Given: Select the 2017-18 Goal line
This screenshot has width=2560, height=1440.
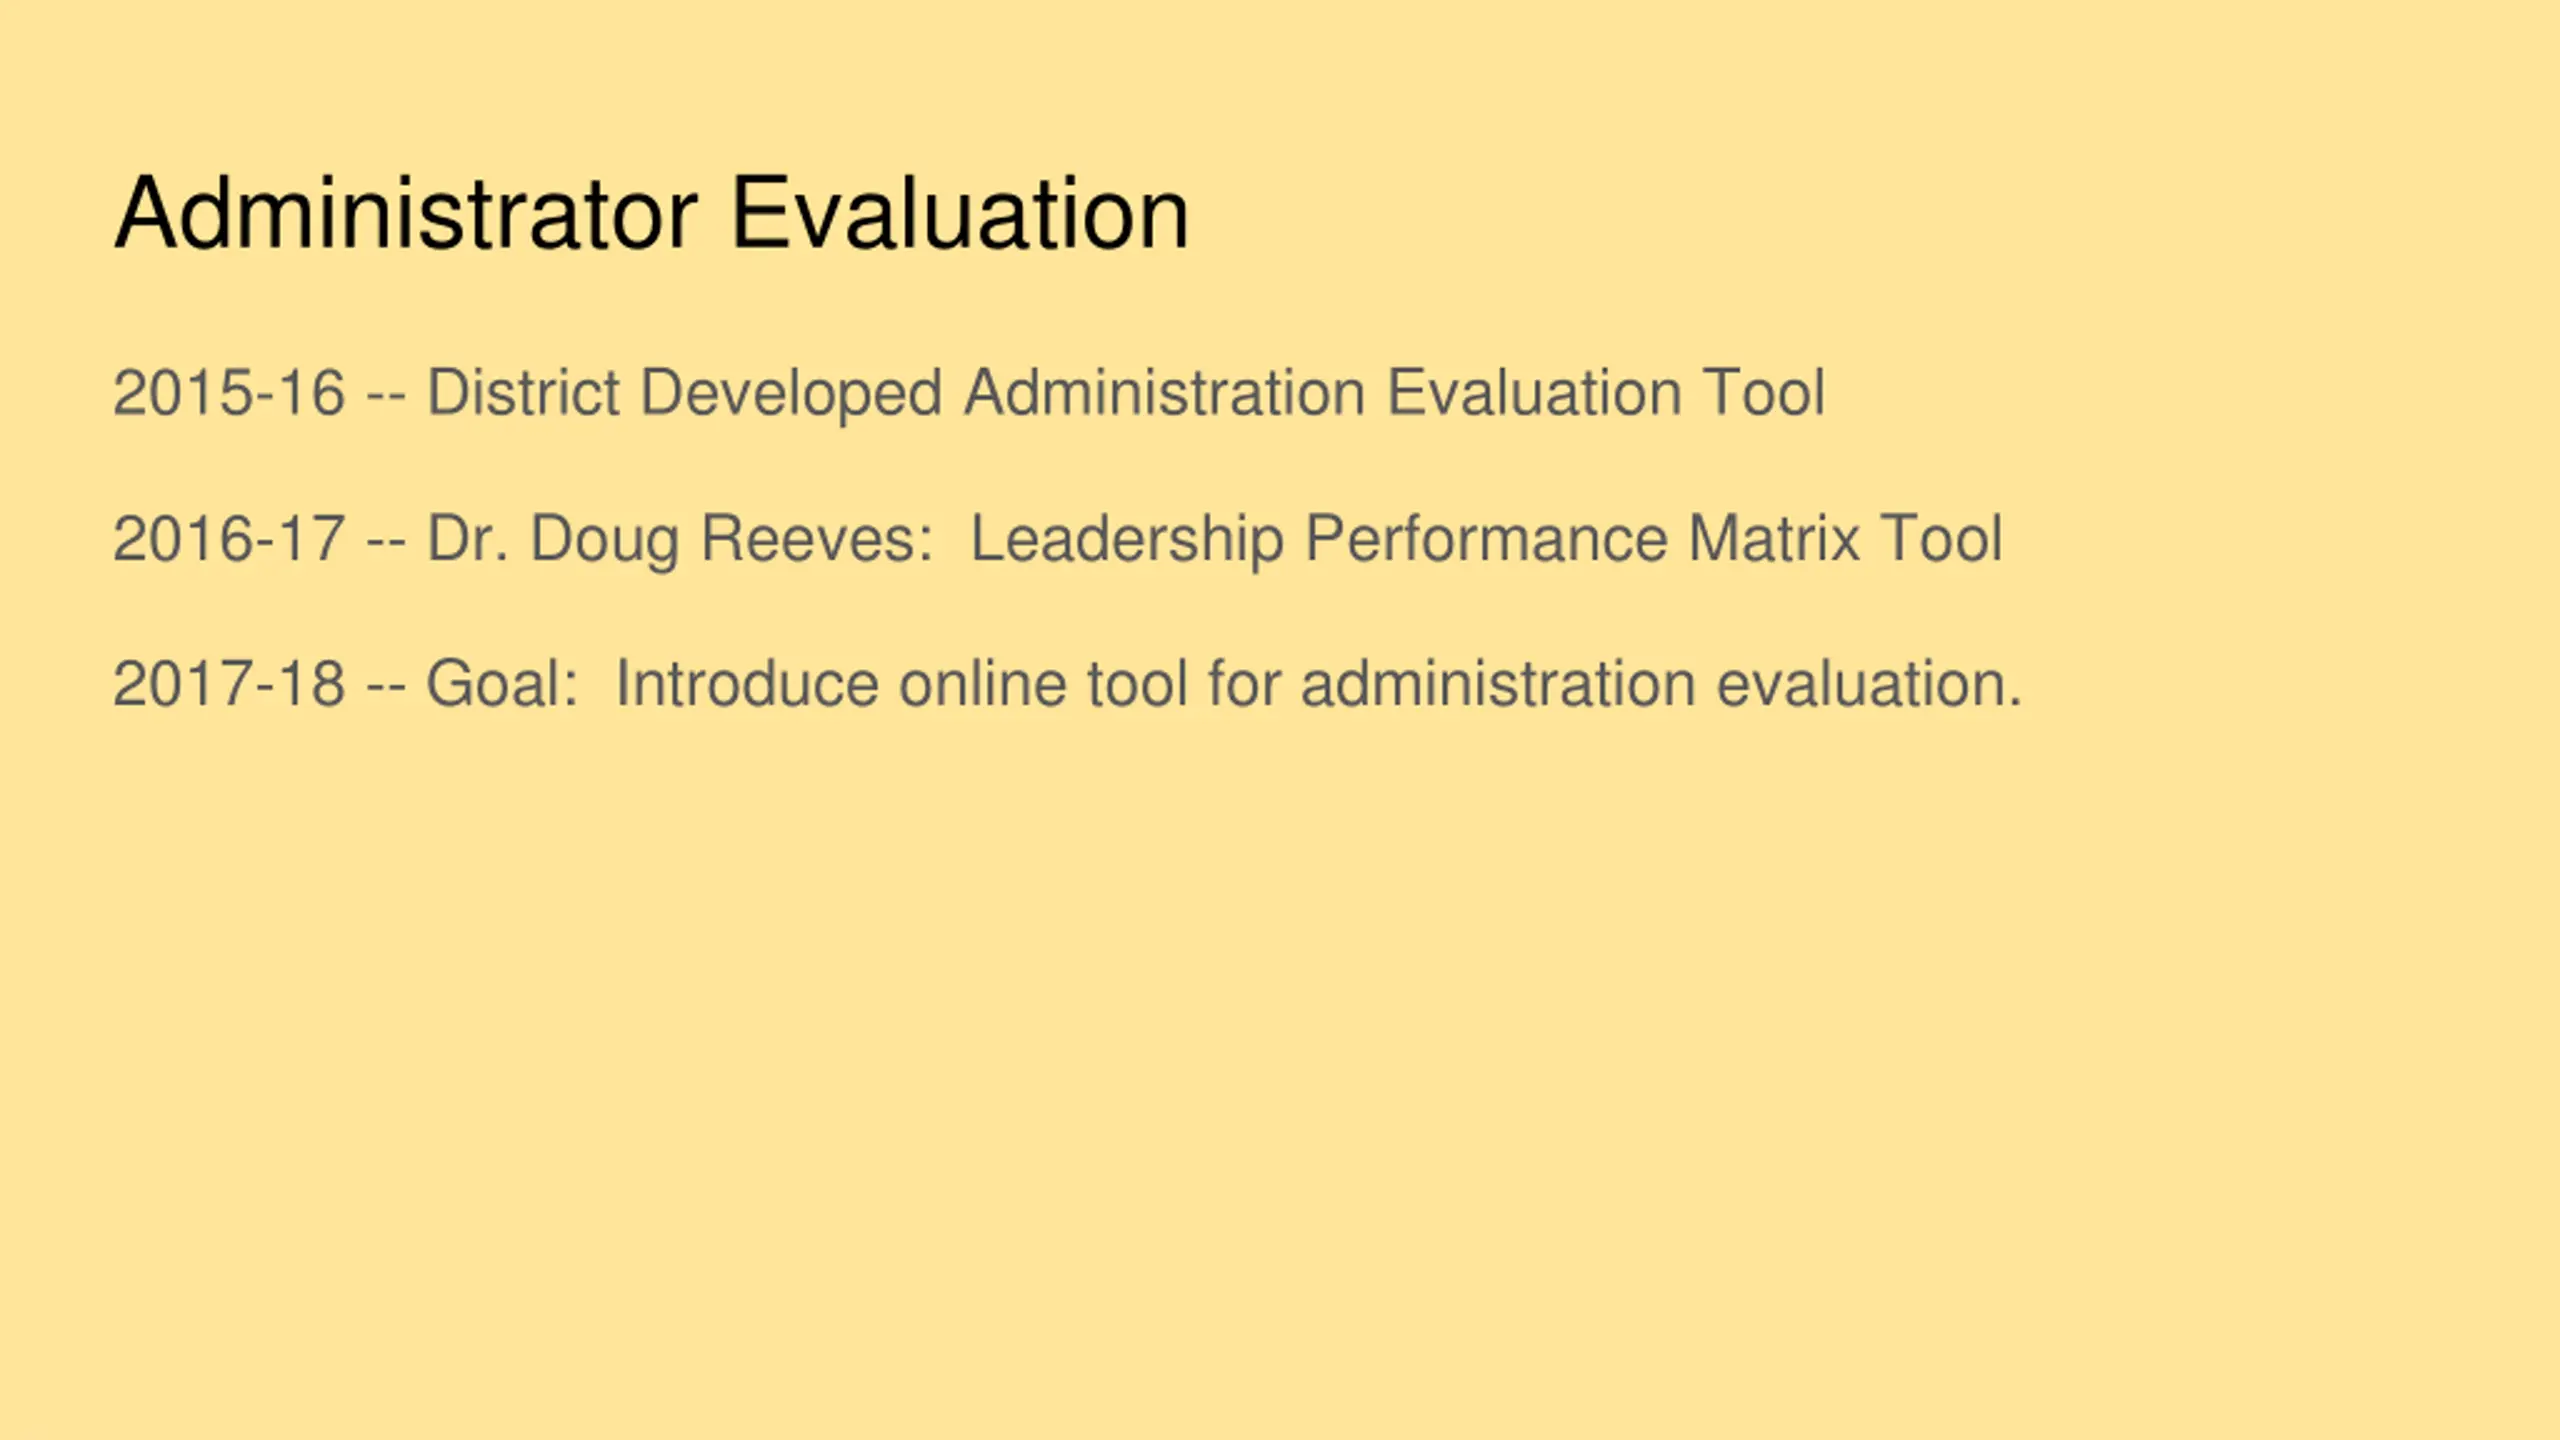Looking at the screenshot, I should (1067, 685).
